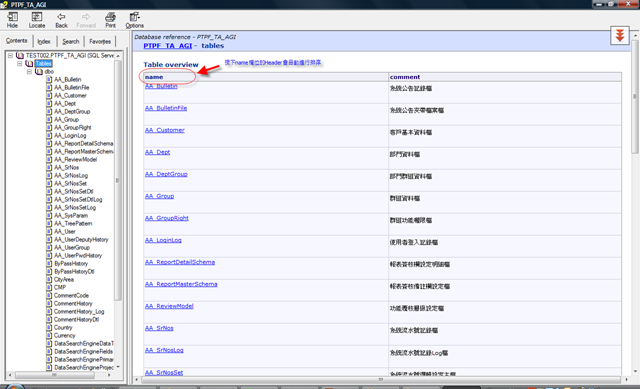Collapse the Tables tree node
Image resolution: width=640 pixels, height=389 pixels.
[x=20, y=63]
